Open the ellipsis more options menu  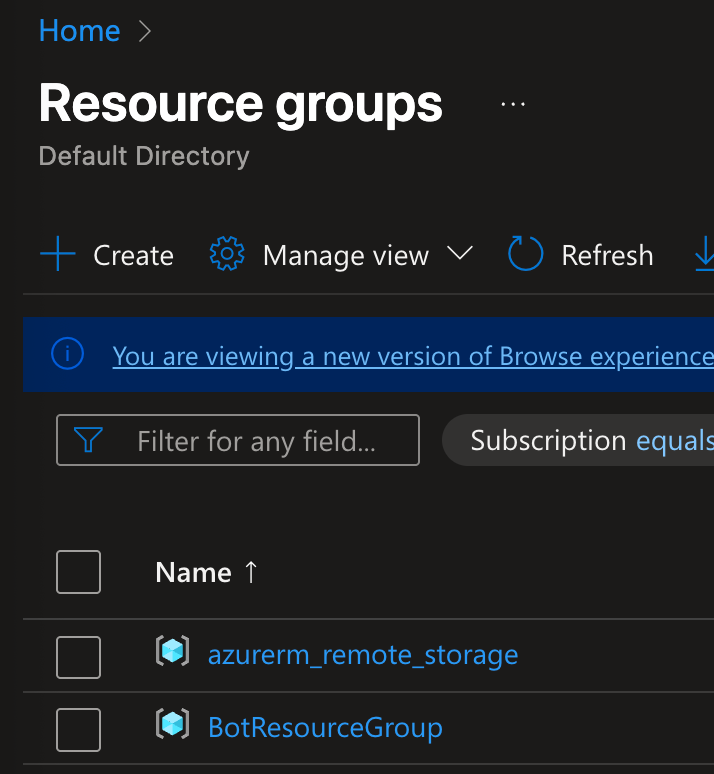[513, 104]
